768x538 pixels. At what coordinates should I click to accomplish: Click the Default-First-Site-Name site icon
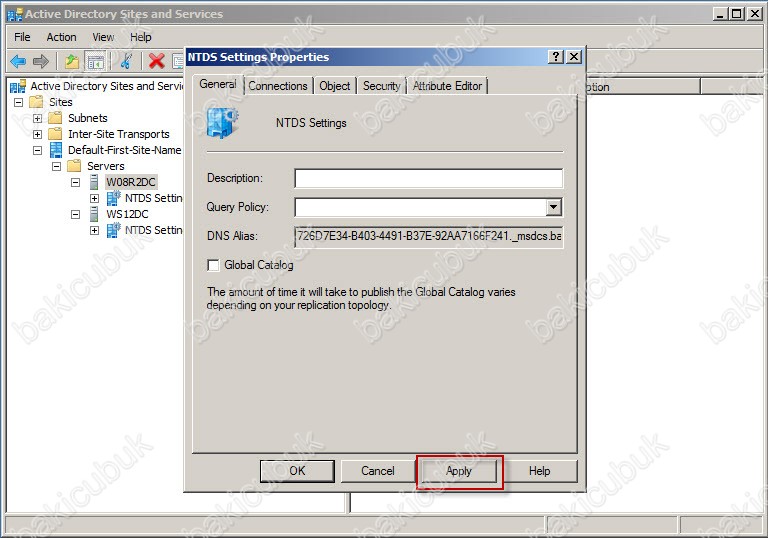[56, 150]
